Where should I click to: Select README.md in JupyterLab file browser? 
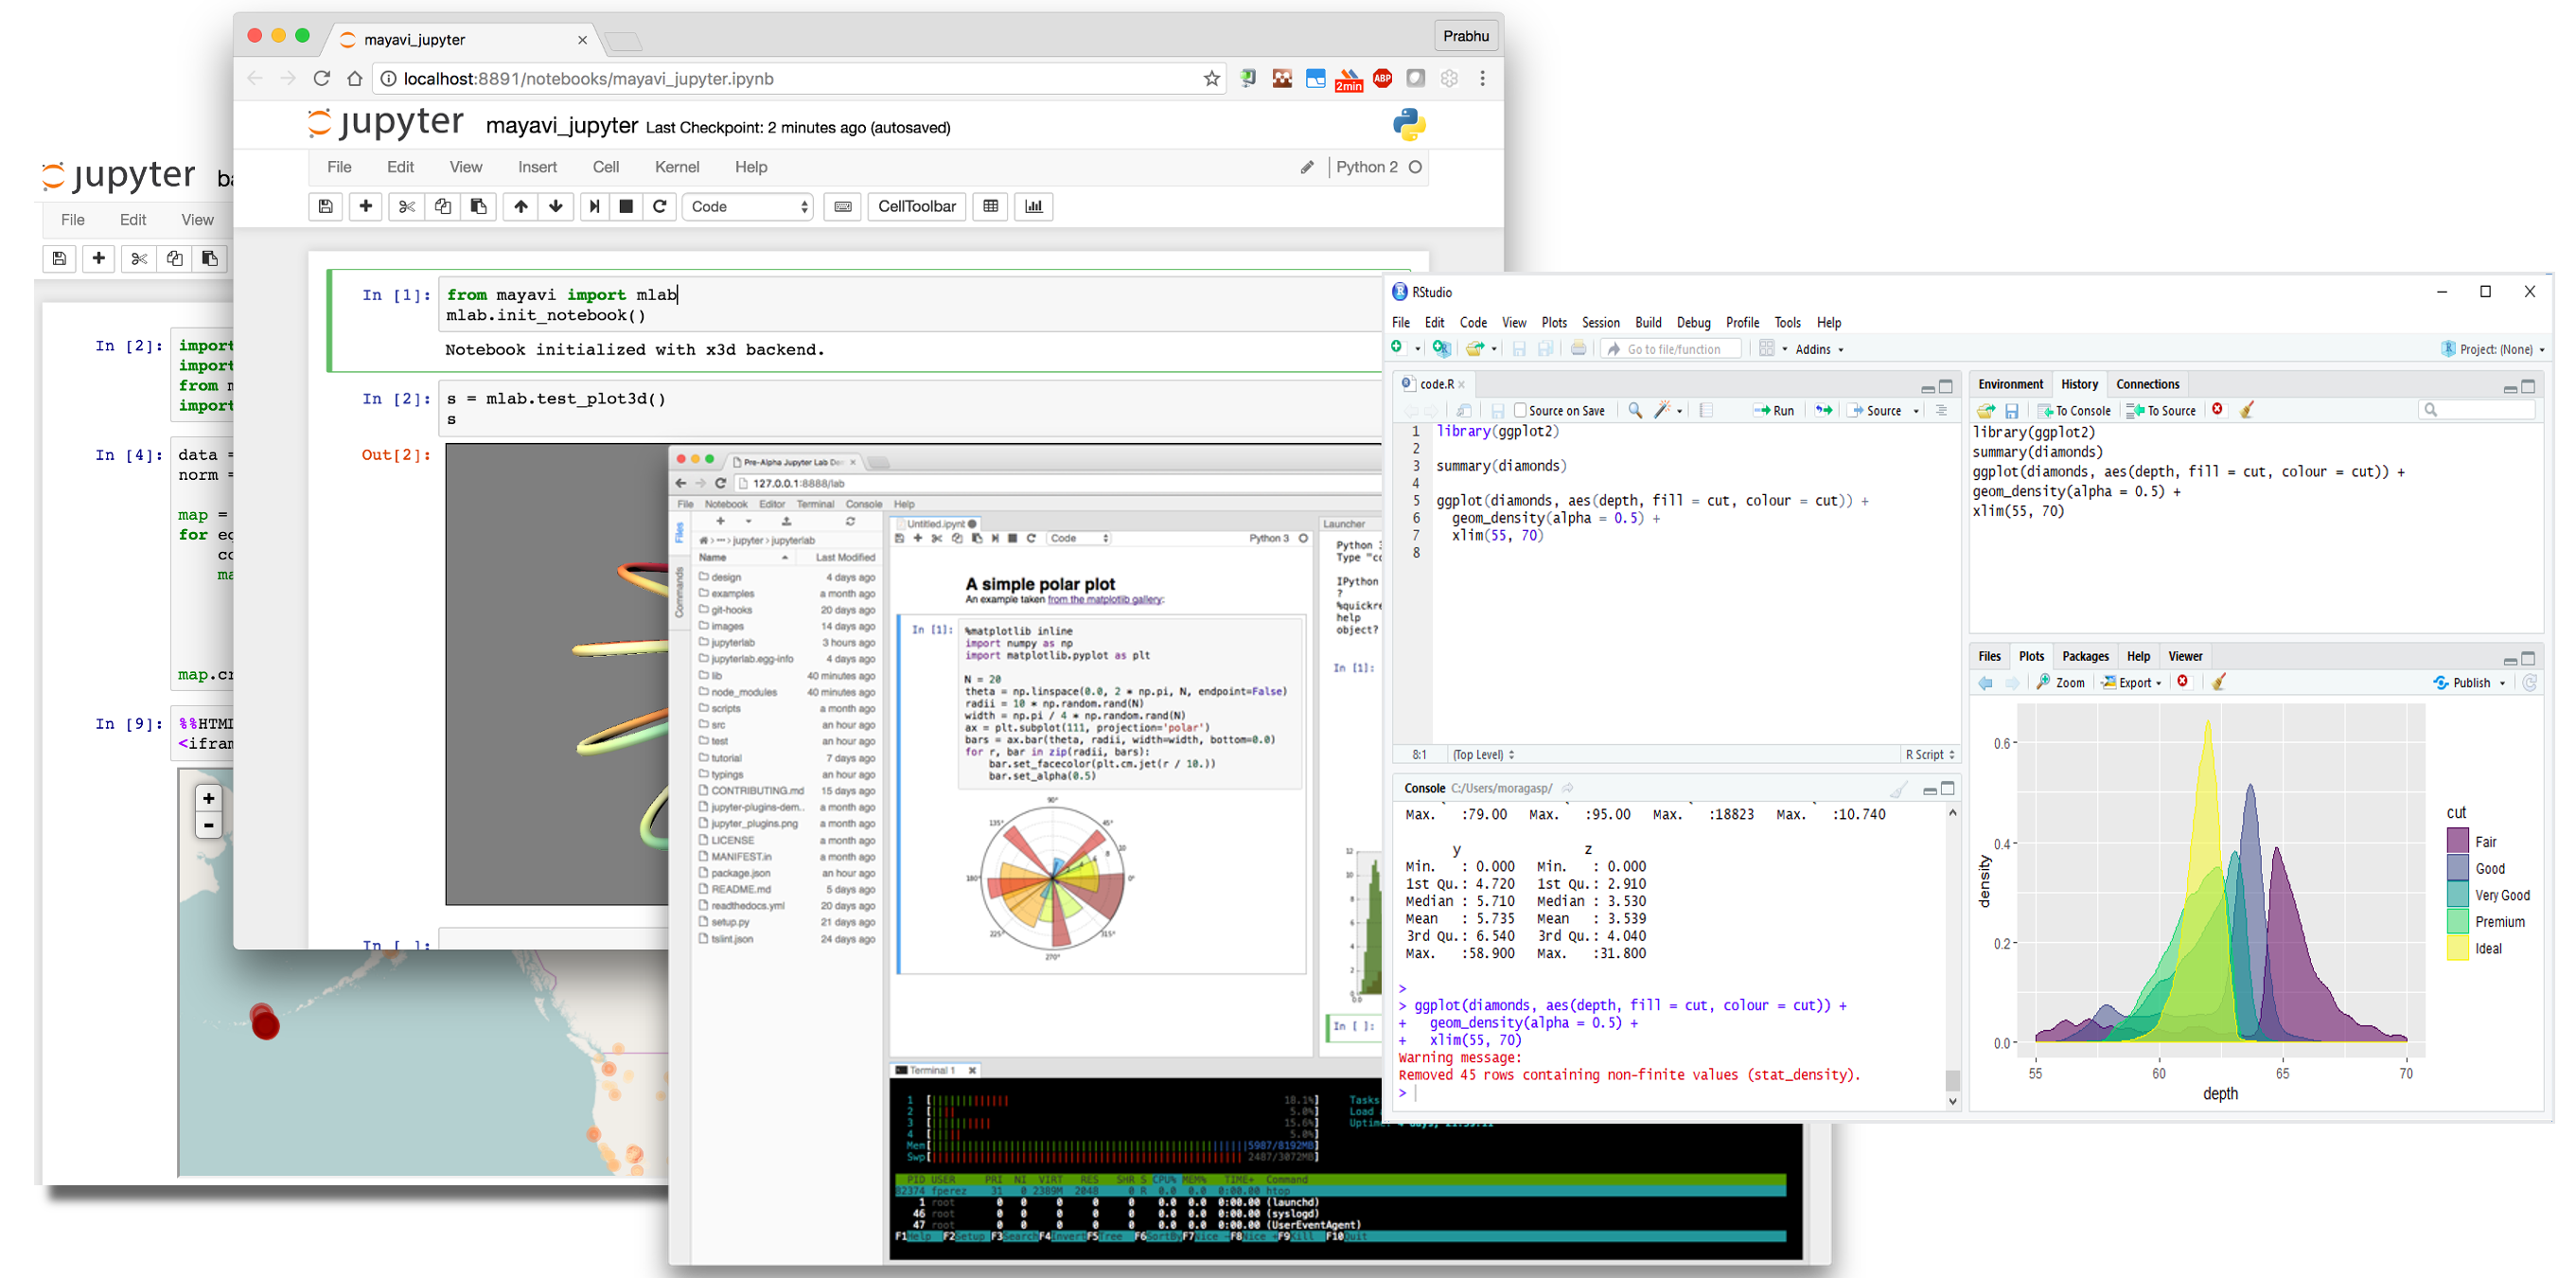point(740,890)
